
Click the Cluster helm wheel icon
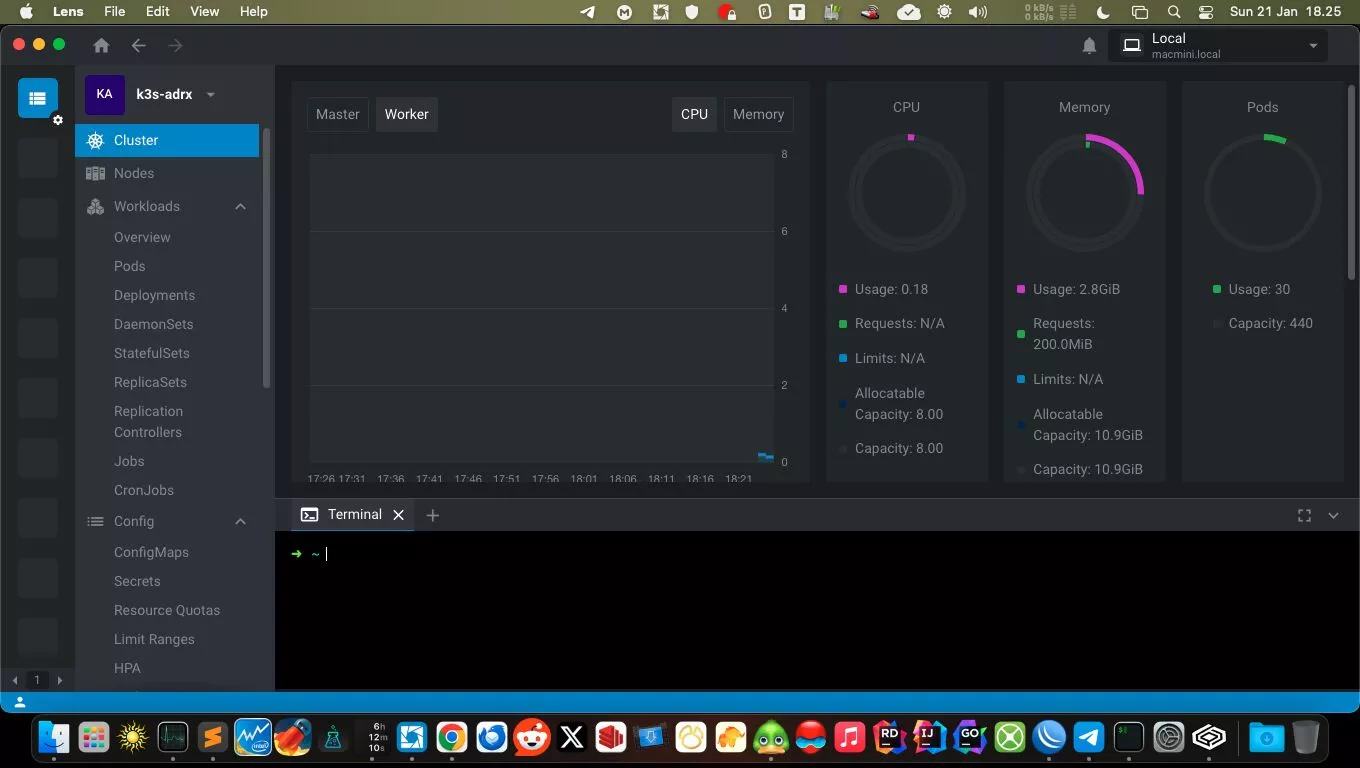[95, 141]
